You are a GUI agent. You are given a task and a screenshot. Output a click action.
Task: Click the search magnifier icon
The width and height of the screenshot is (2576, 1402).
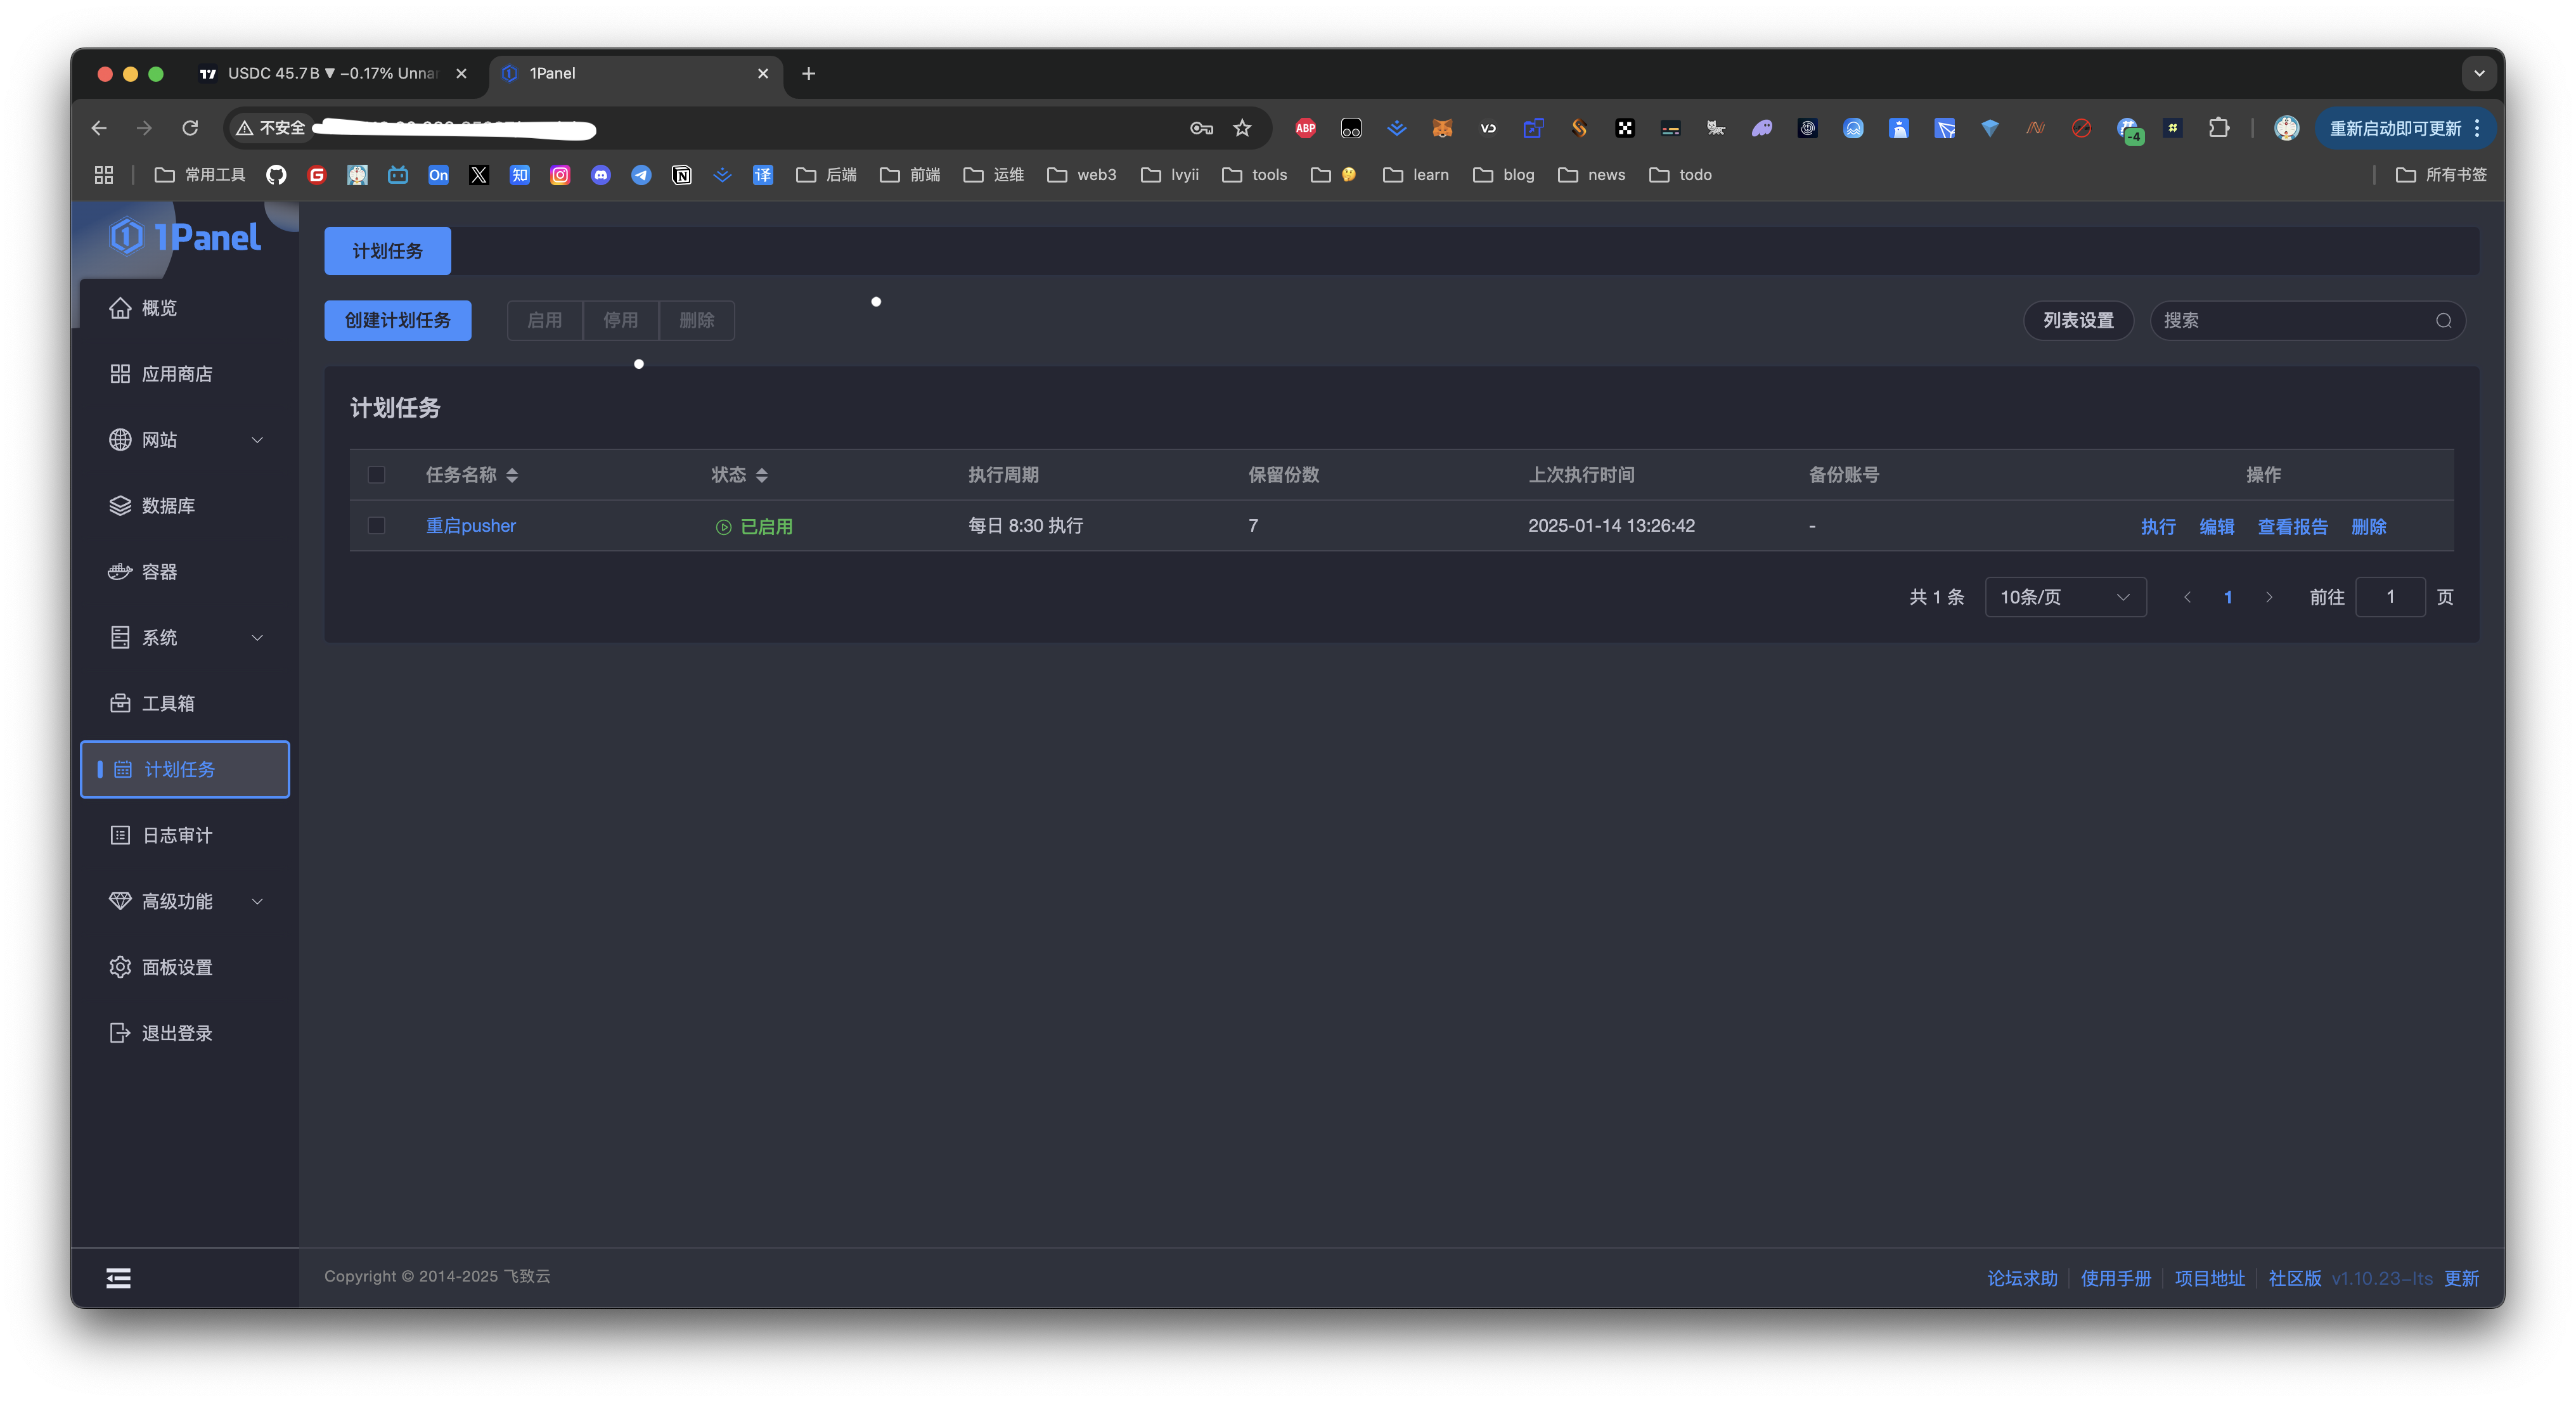pyautogui.click(x=2443, y=321)
